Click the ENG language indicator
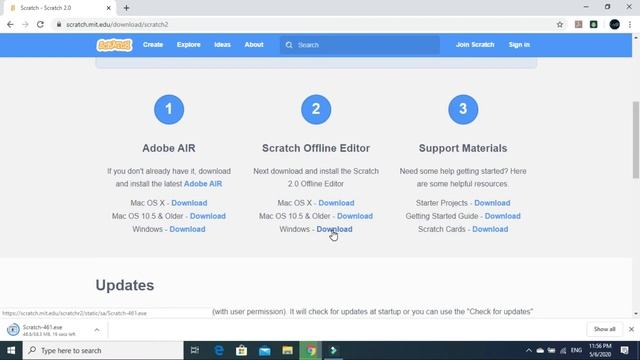This screenshot has width=640, height=360. pyautogui.click(x=576, y=350)
